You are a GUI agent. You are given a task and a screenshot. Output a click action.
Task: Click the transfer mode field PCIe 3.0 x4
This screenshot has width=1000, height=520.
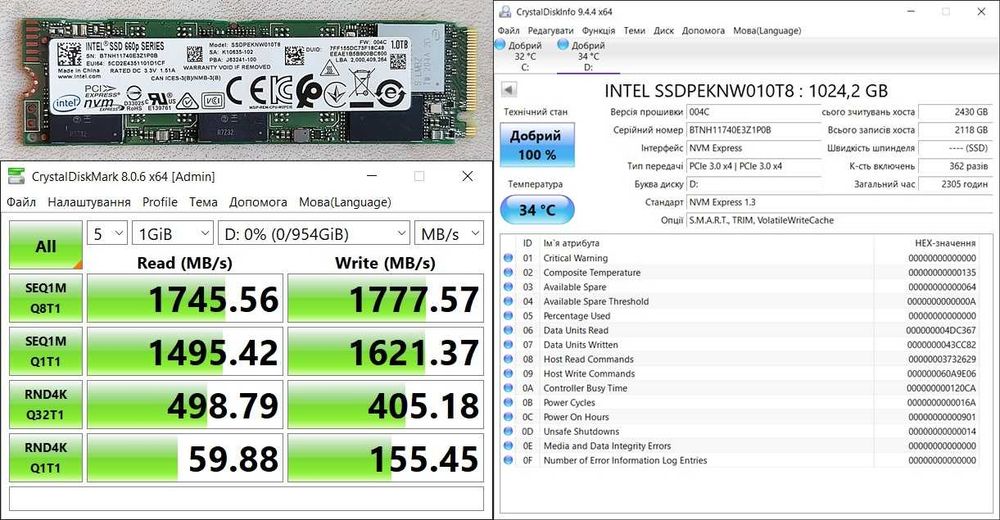(753, 166)
